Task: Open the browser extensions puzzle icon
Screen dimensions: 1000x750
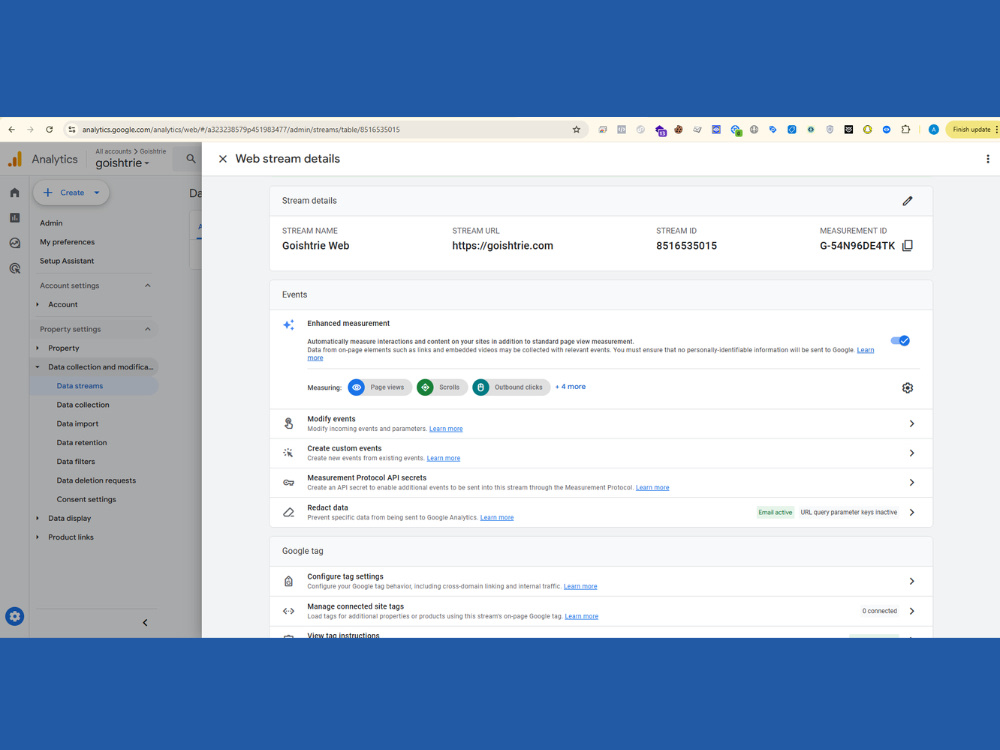Action: [906, 129]
